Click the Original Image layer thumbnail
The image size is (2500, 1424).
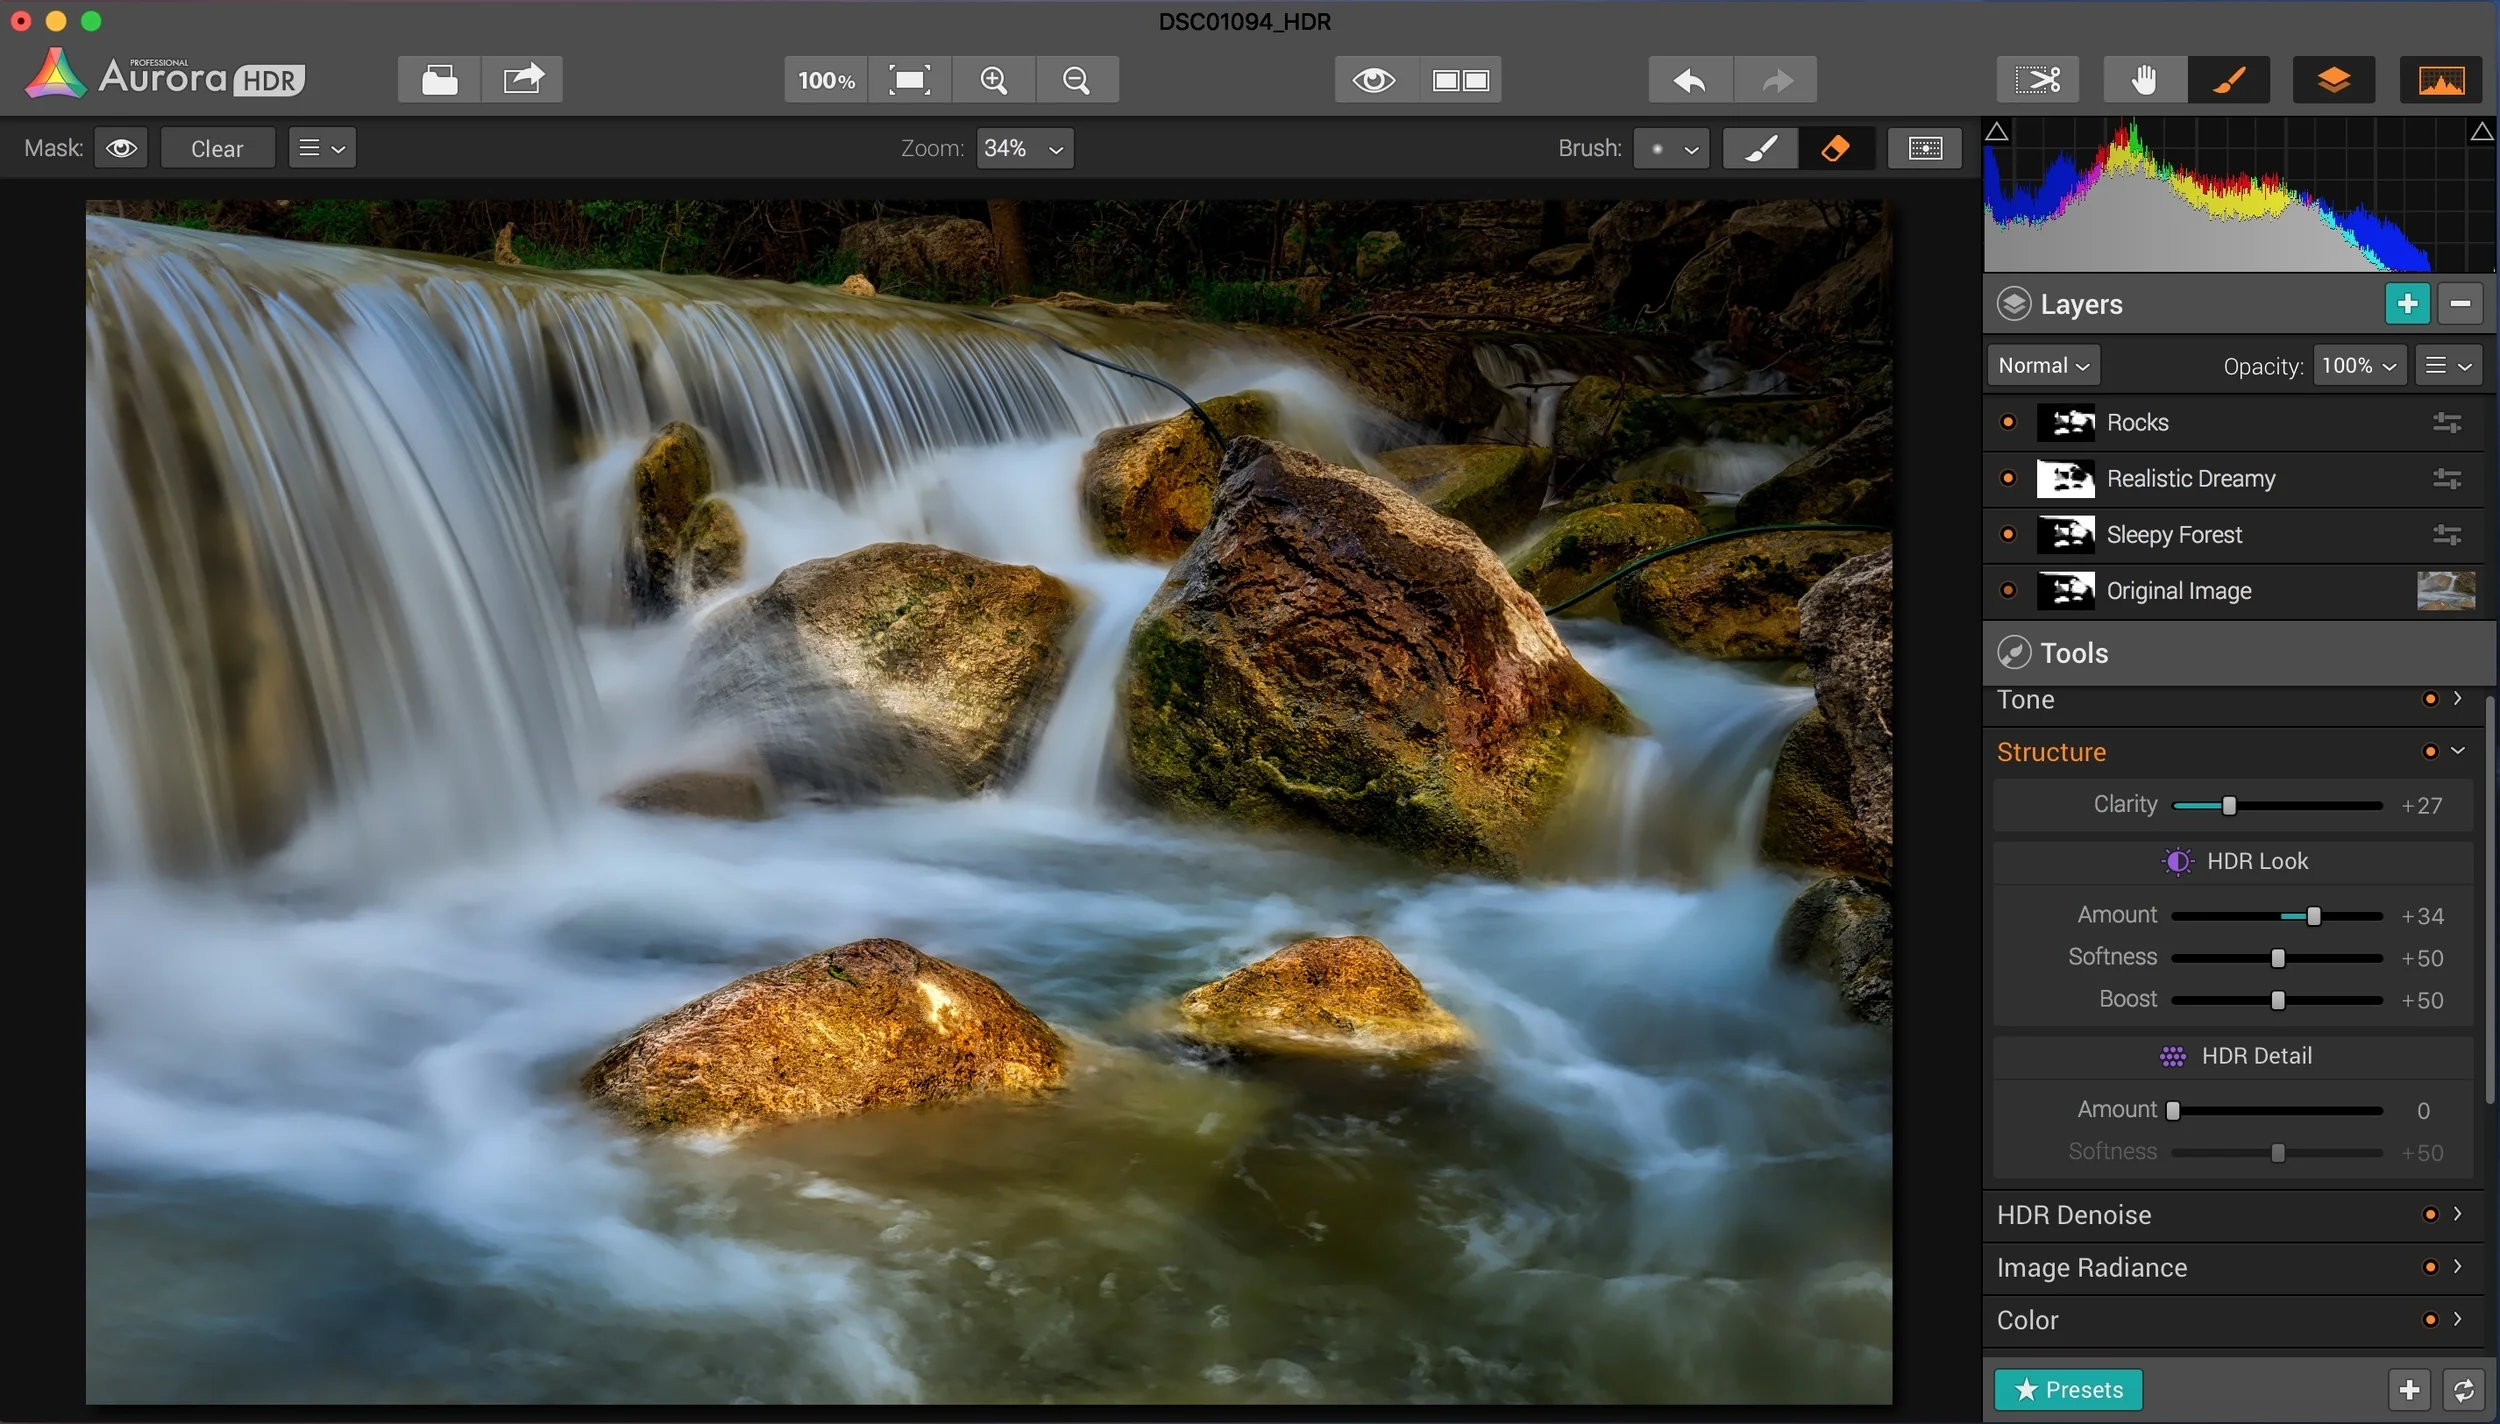coord(2446,591)
